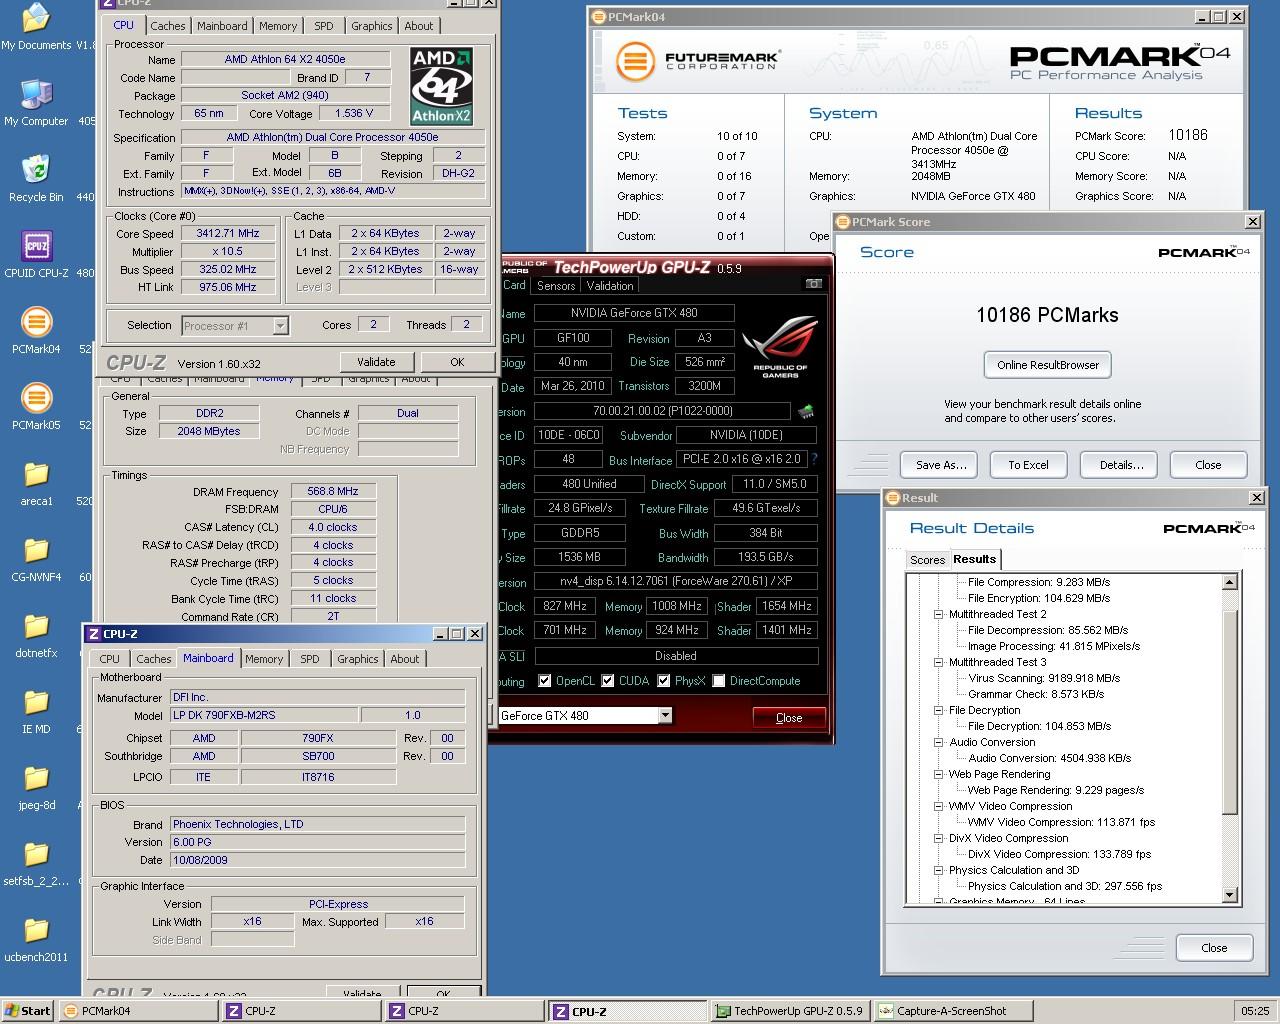This screenshot has height=1024, width=1280.
Task: Open Online ResultBrowser
Action: tap(1048, 365)
